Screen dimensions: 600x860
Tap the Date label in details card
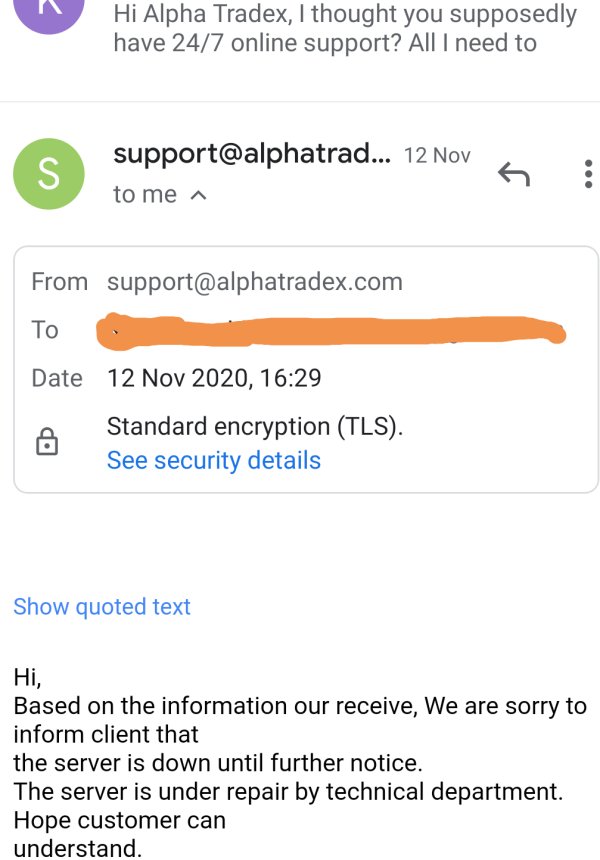point(57,378)
